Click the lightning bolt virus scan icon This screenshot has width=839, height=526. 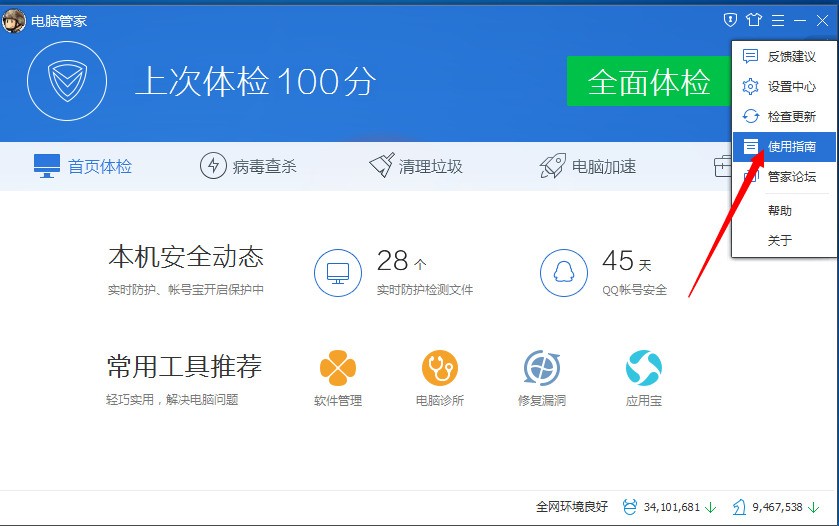tap(213, 166)
